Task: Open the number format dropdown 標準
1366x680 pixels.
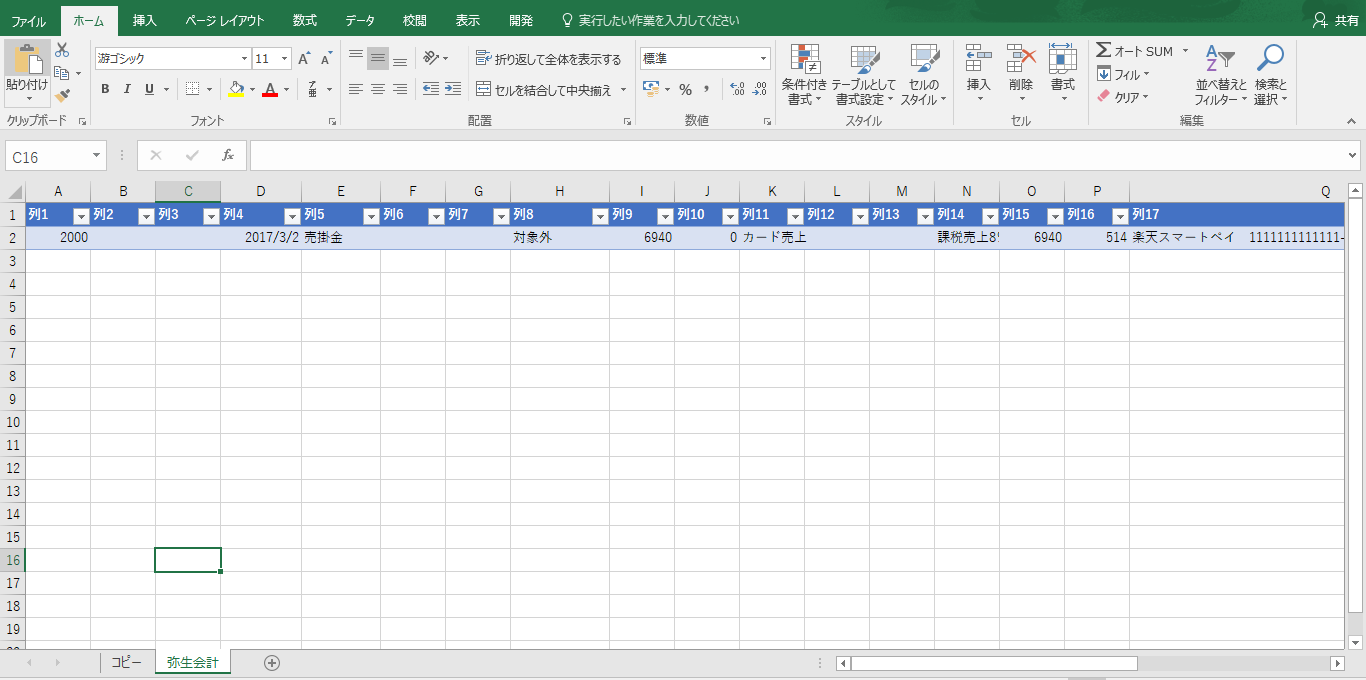Action: point(763,59)
